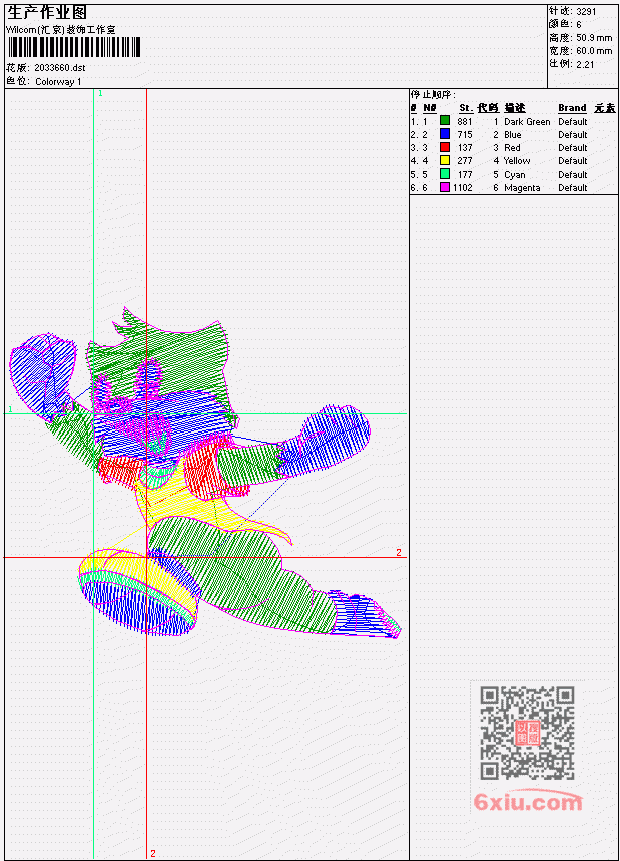
Task: Click the 'Colorway 1' text
Action: (58, 82)
